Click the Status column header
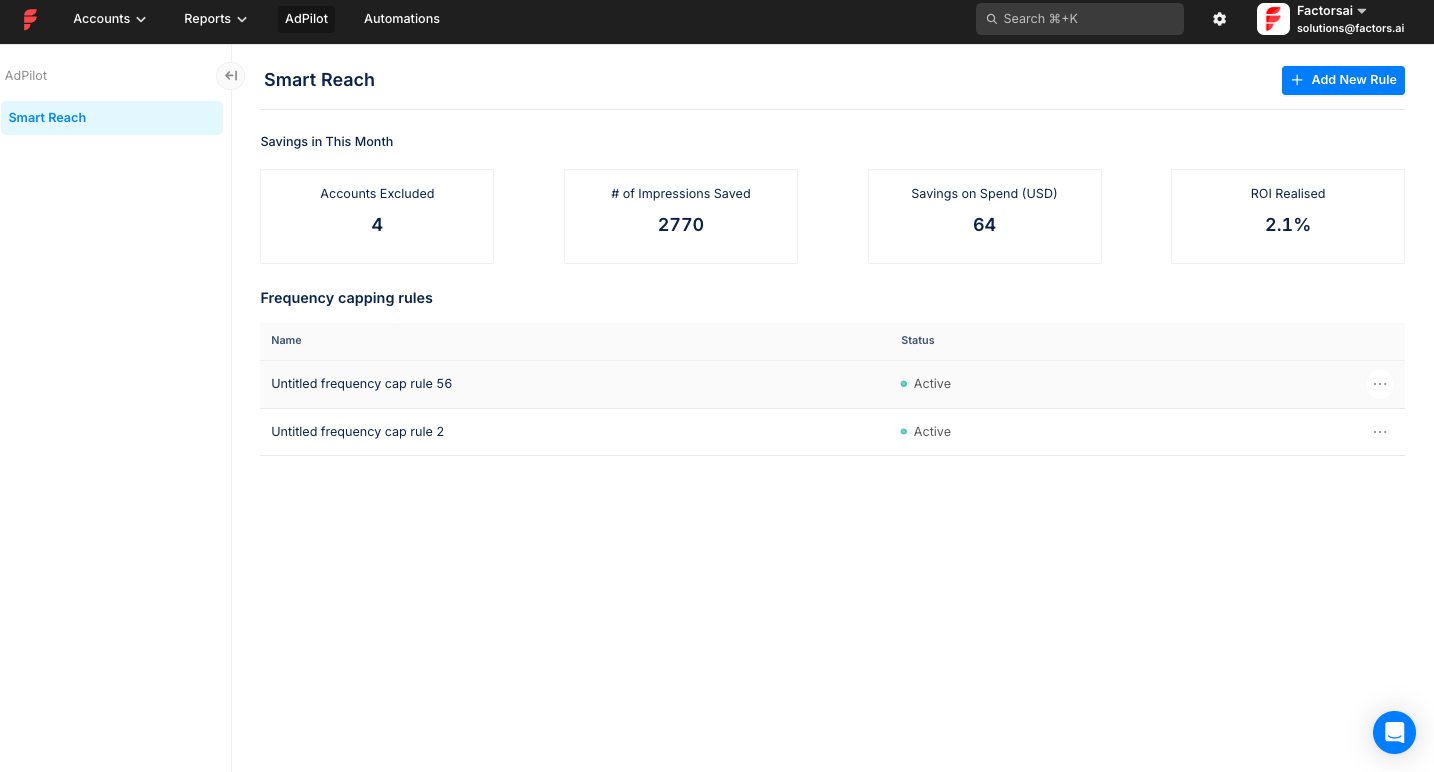 point(917,341)
